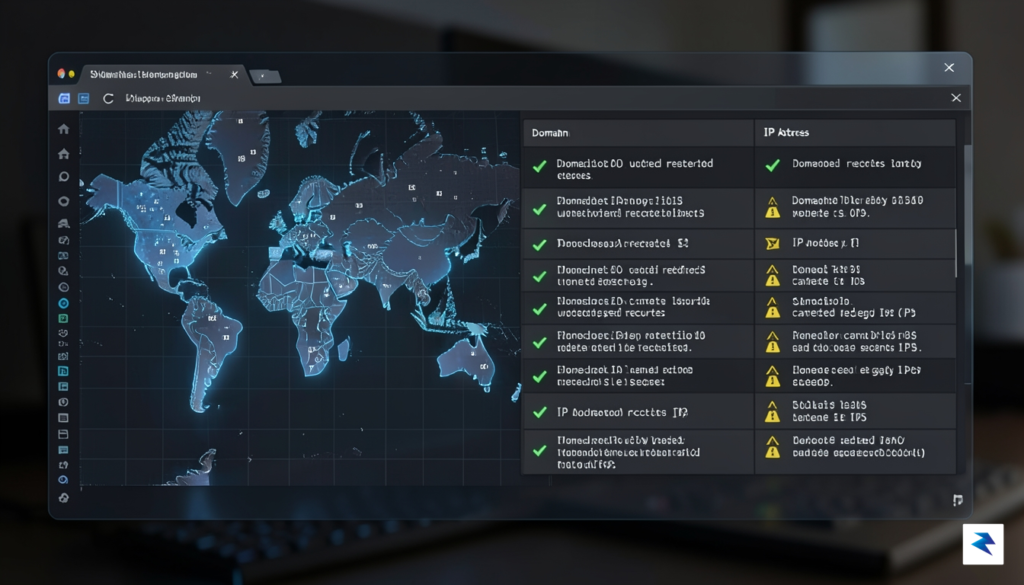Click the bright blue ring sidebar icon
The width and height of the screenshot is (1024, 585).
click(63, 303)
